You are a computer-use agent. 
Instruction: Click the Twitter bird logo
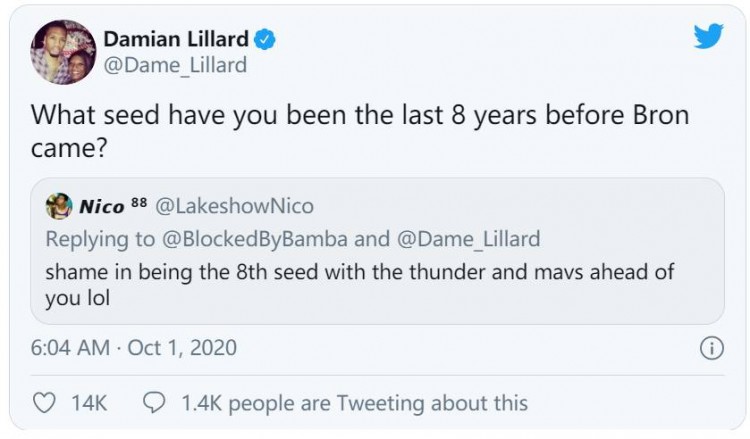coord(707,36)
